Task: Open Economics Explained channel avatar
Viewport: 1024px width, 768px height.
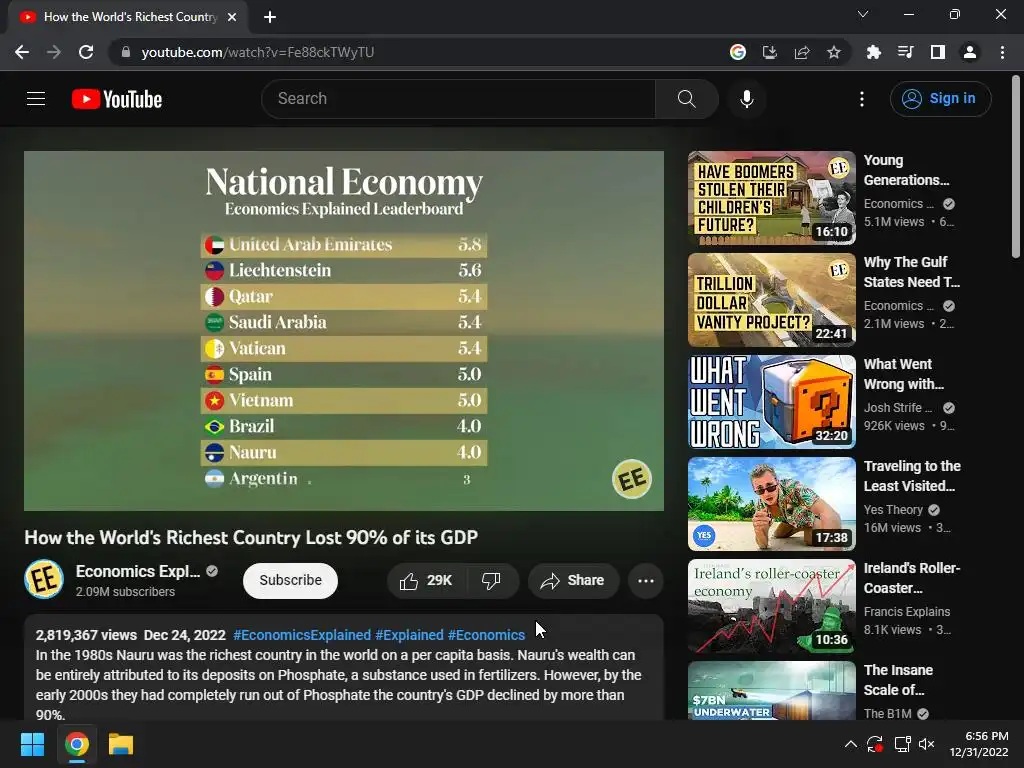Action: (44, 579)
